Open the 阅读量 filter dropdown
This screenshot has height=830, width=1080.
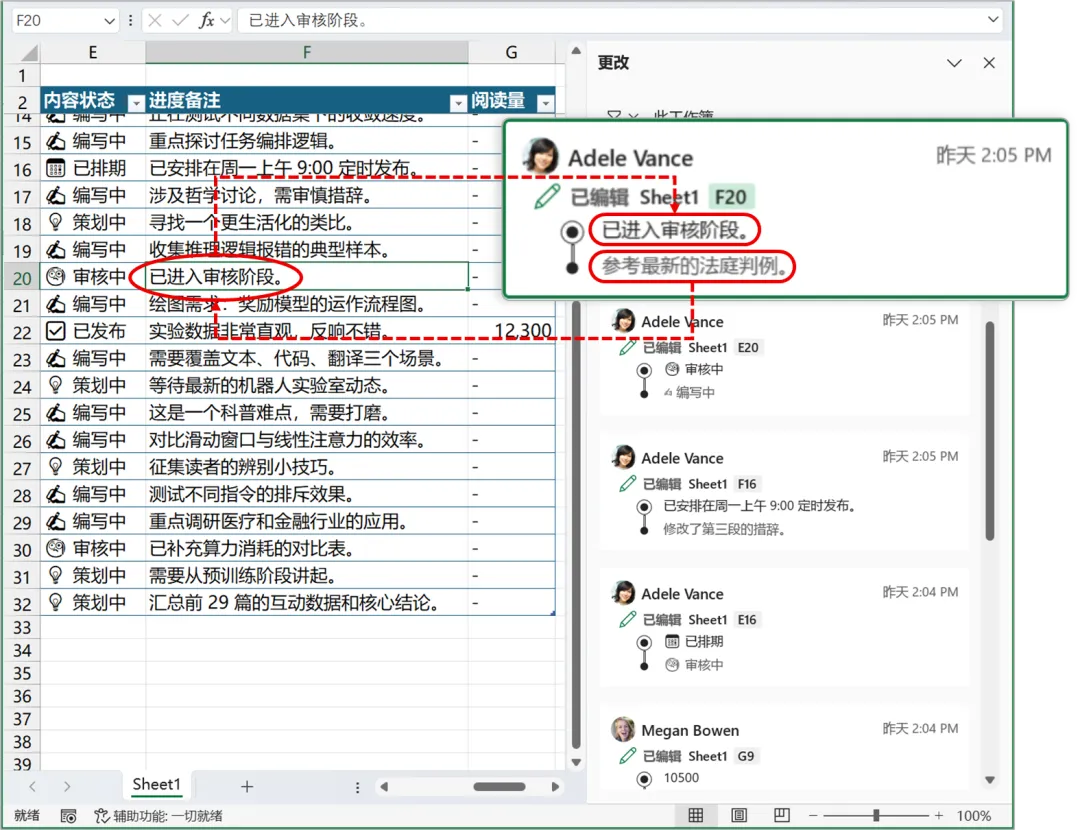545,103
